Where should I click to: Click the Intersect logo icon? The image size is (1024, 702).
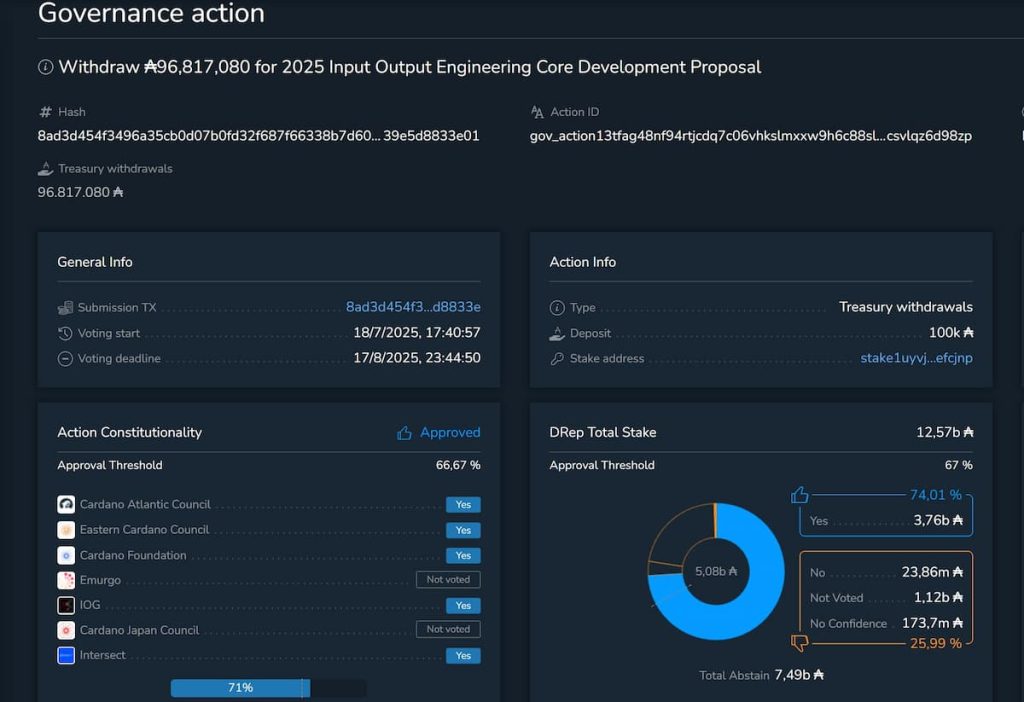coord(66,655)
